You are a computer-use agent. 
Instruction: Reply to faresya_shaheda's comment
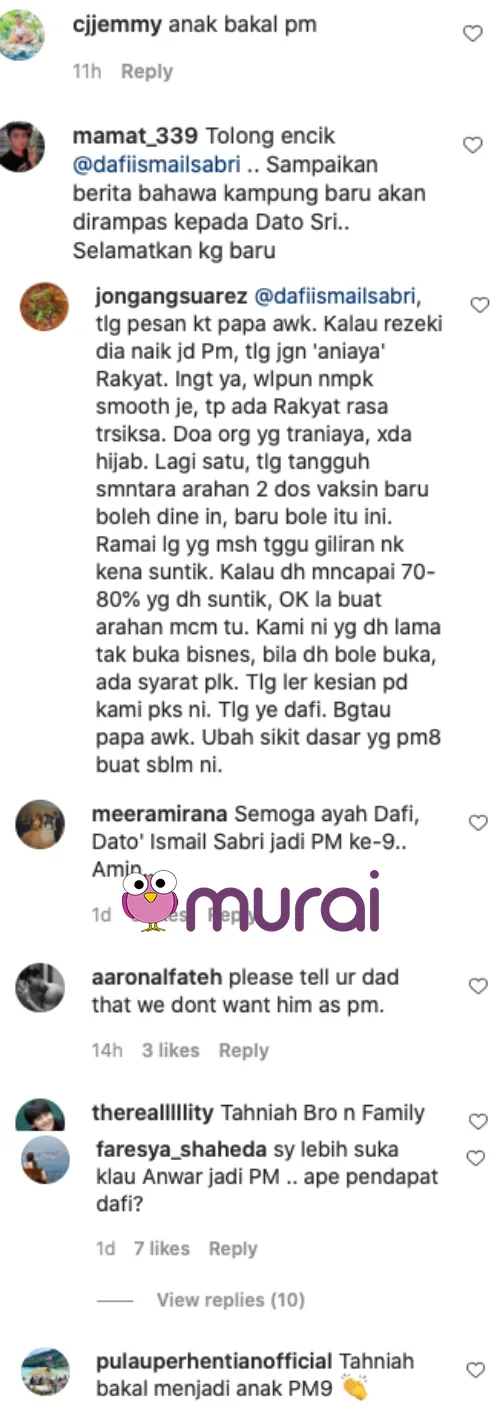tap(233, 1248)
